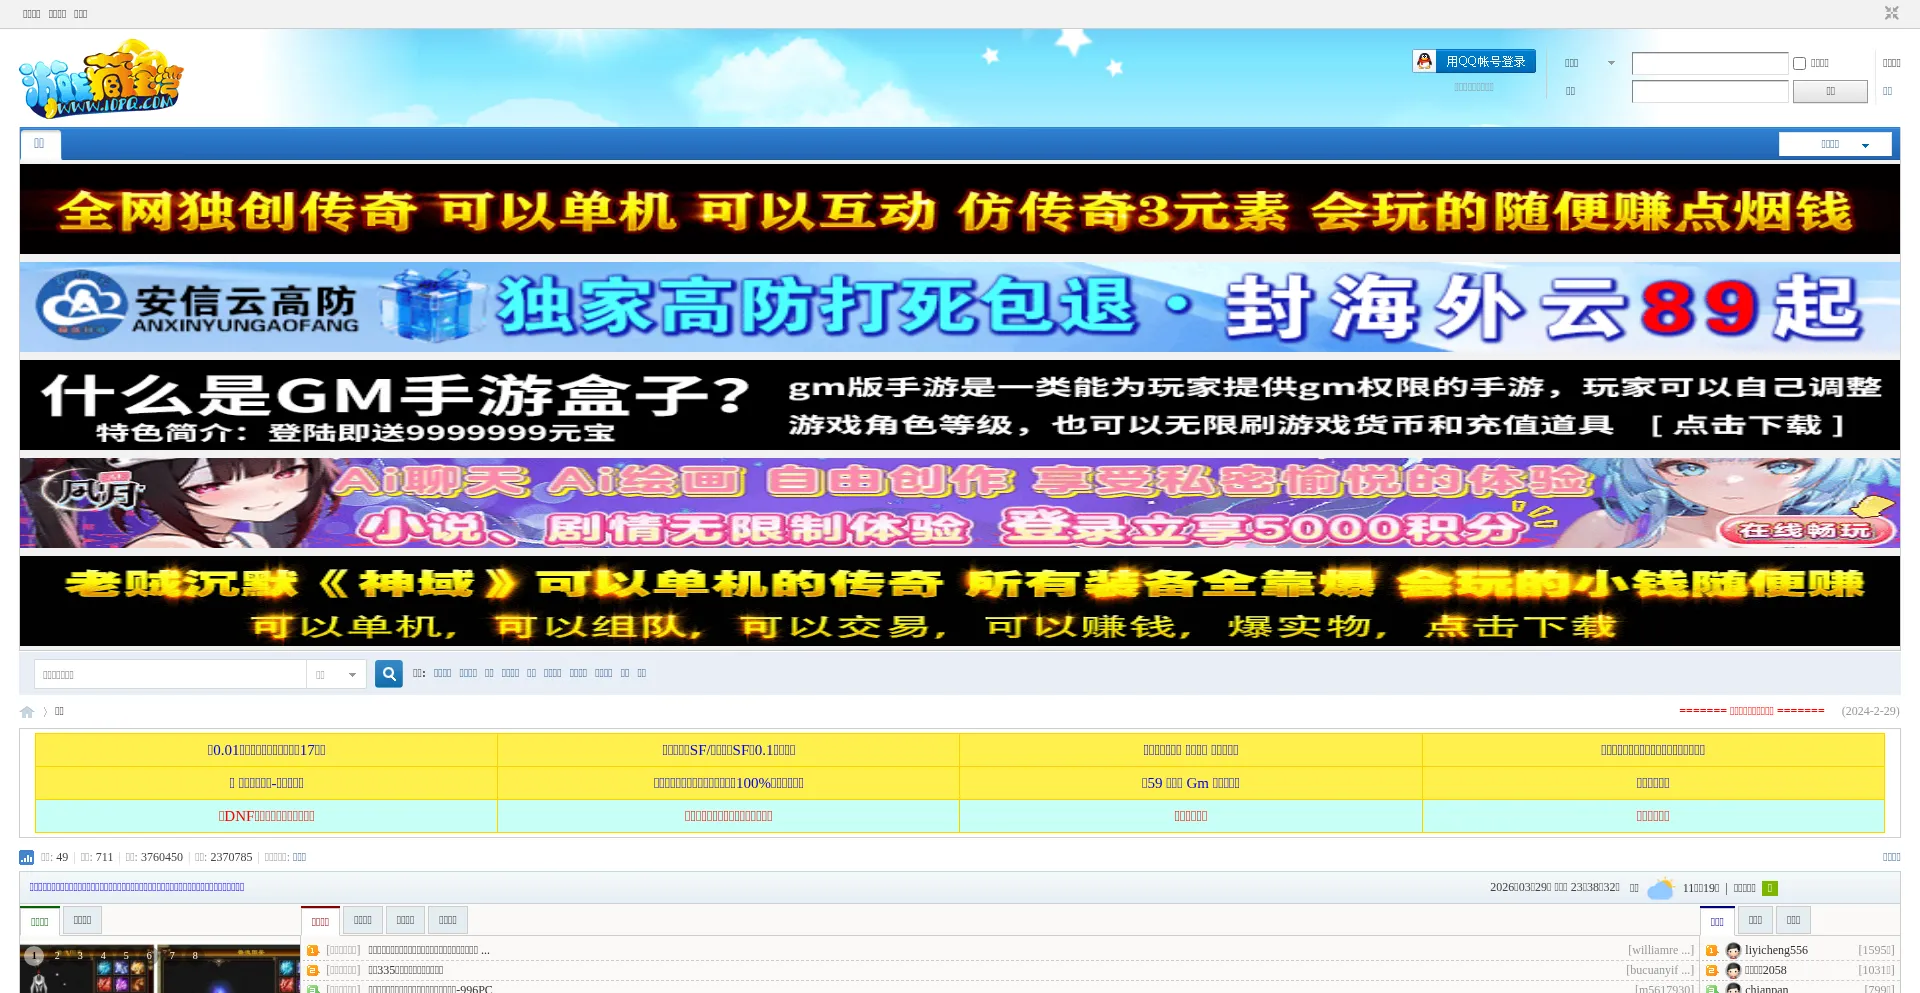Open the thread title ending with -996PC
Viewport: 1920px width, 993px height.
pos(430,988)
